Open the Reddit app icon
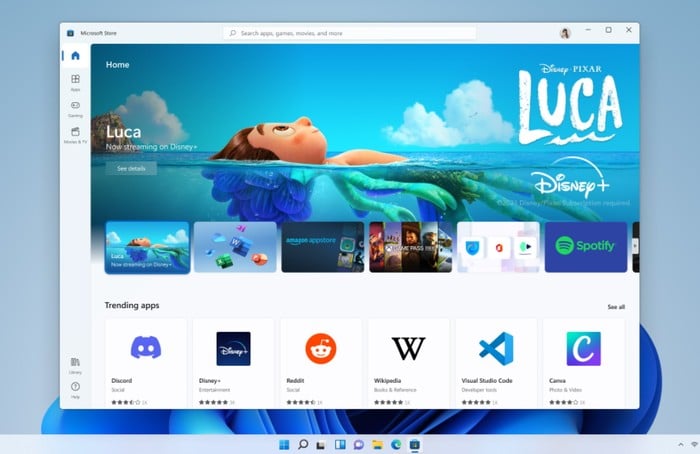 coord(321,348)
